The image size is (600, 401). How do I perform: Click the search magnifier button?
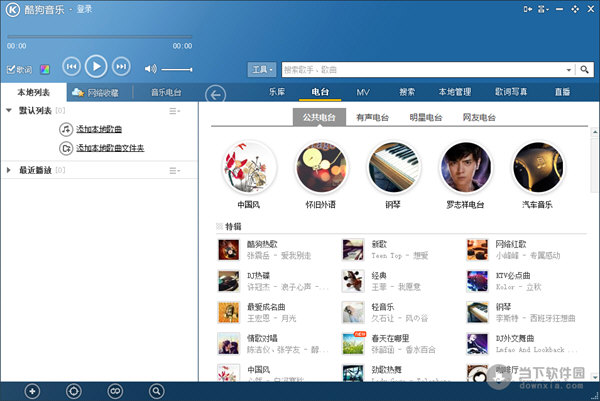click(x=584, y=70)
